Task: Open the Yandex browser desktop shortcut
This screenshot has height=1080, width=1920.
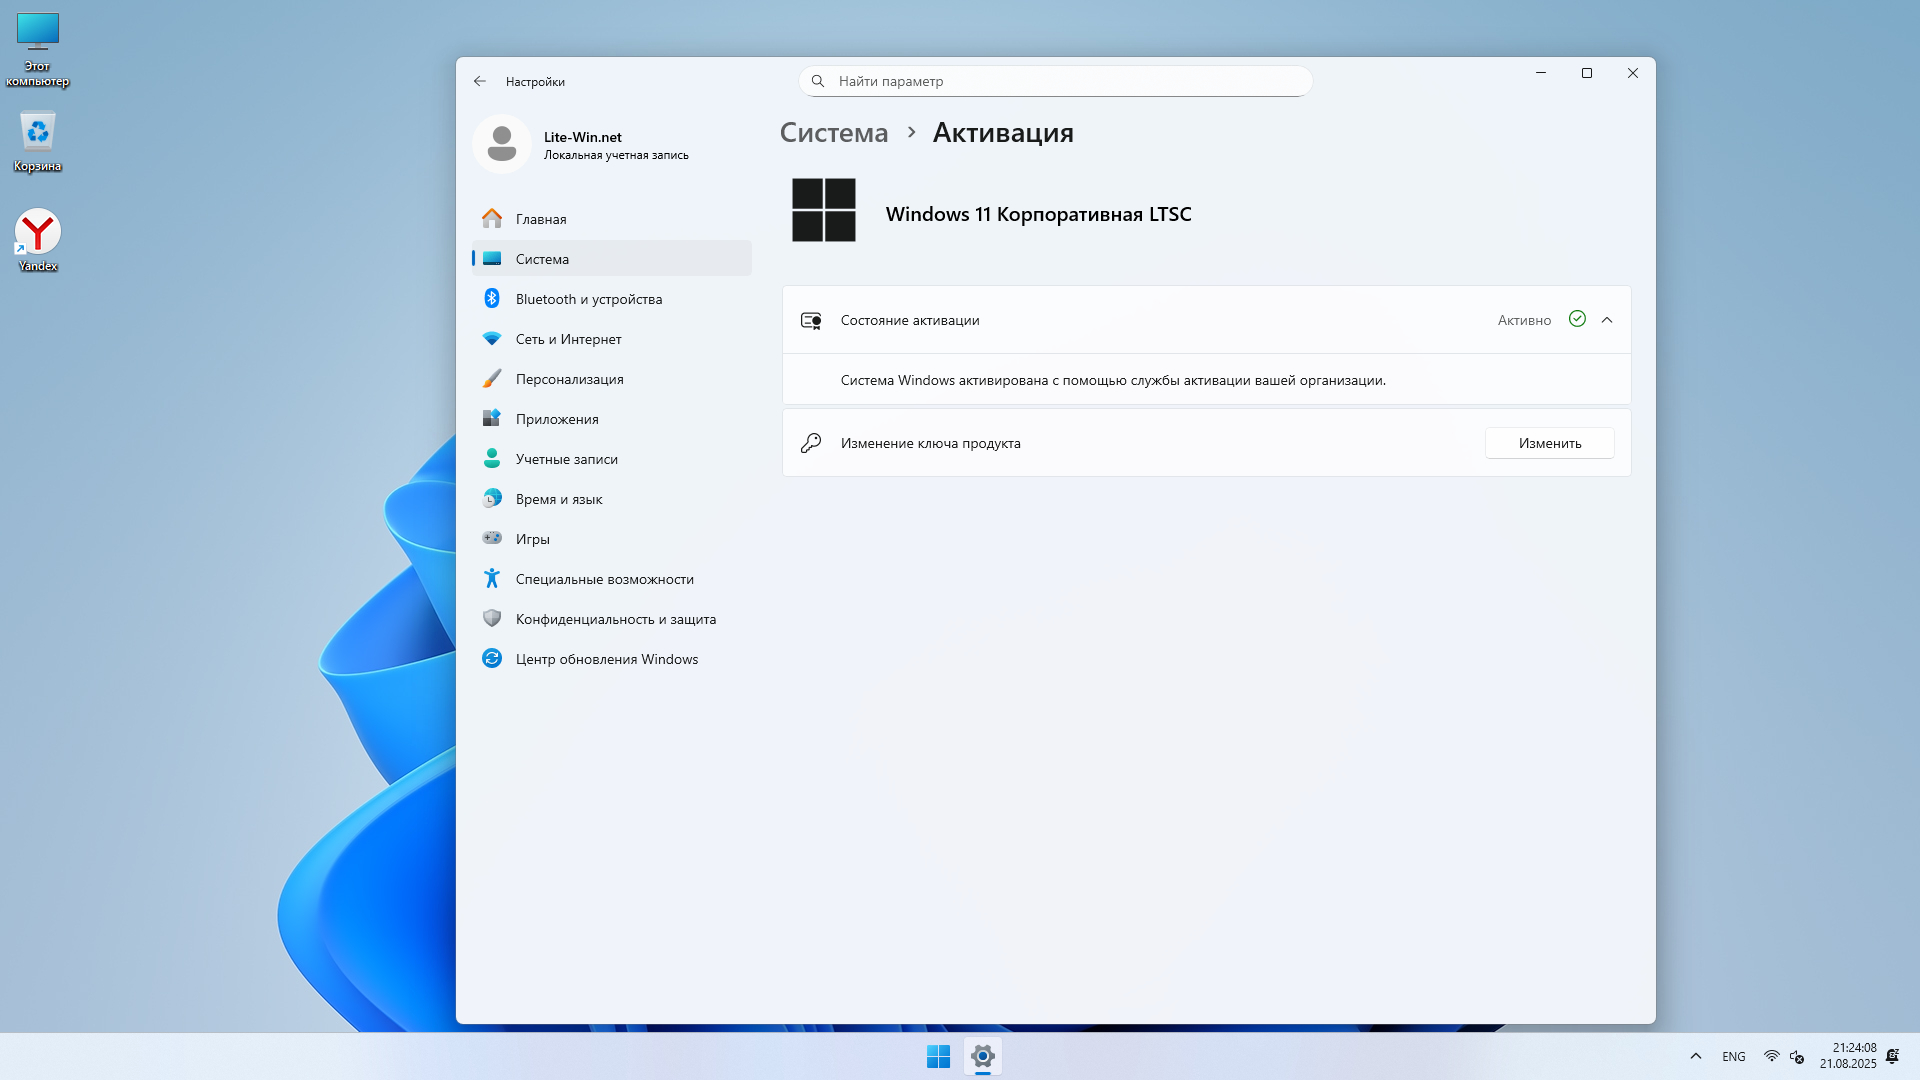Action: [38, 238]
